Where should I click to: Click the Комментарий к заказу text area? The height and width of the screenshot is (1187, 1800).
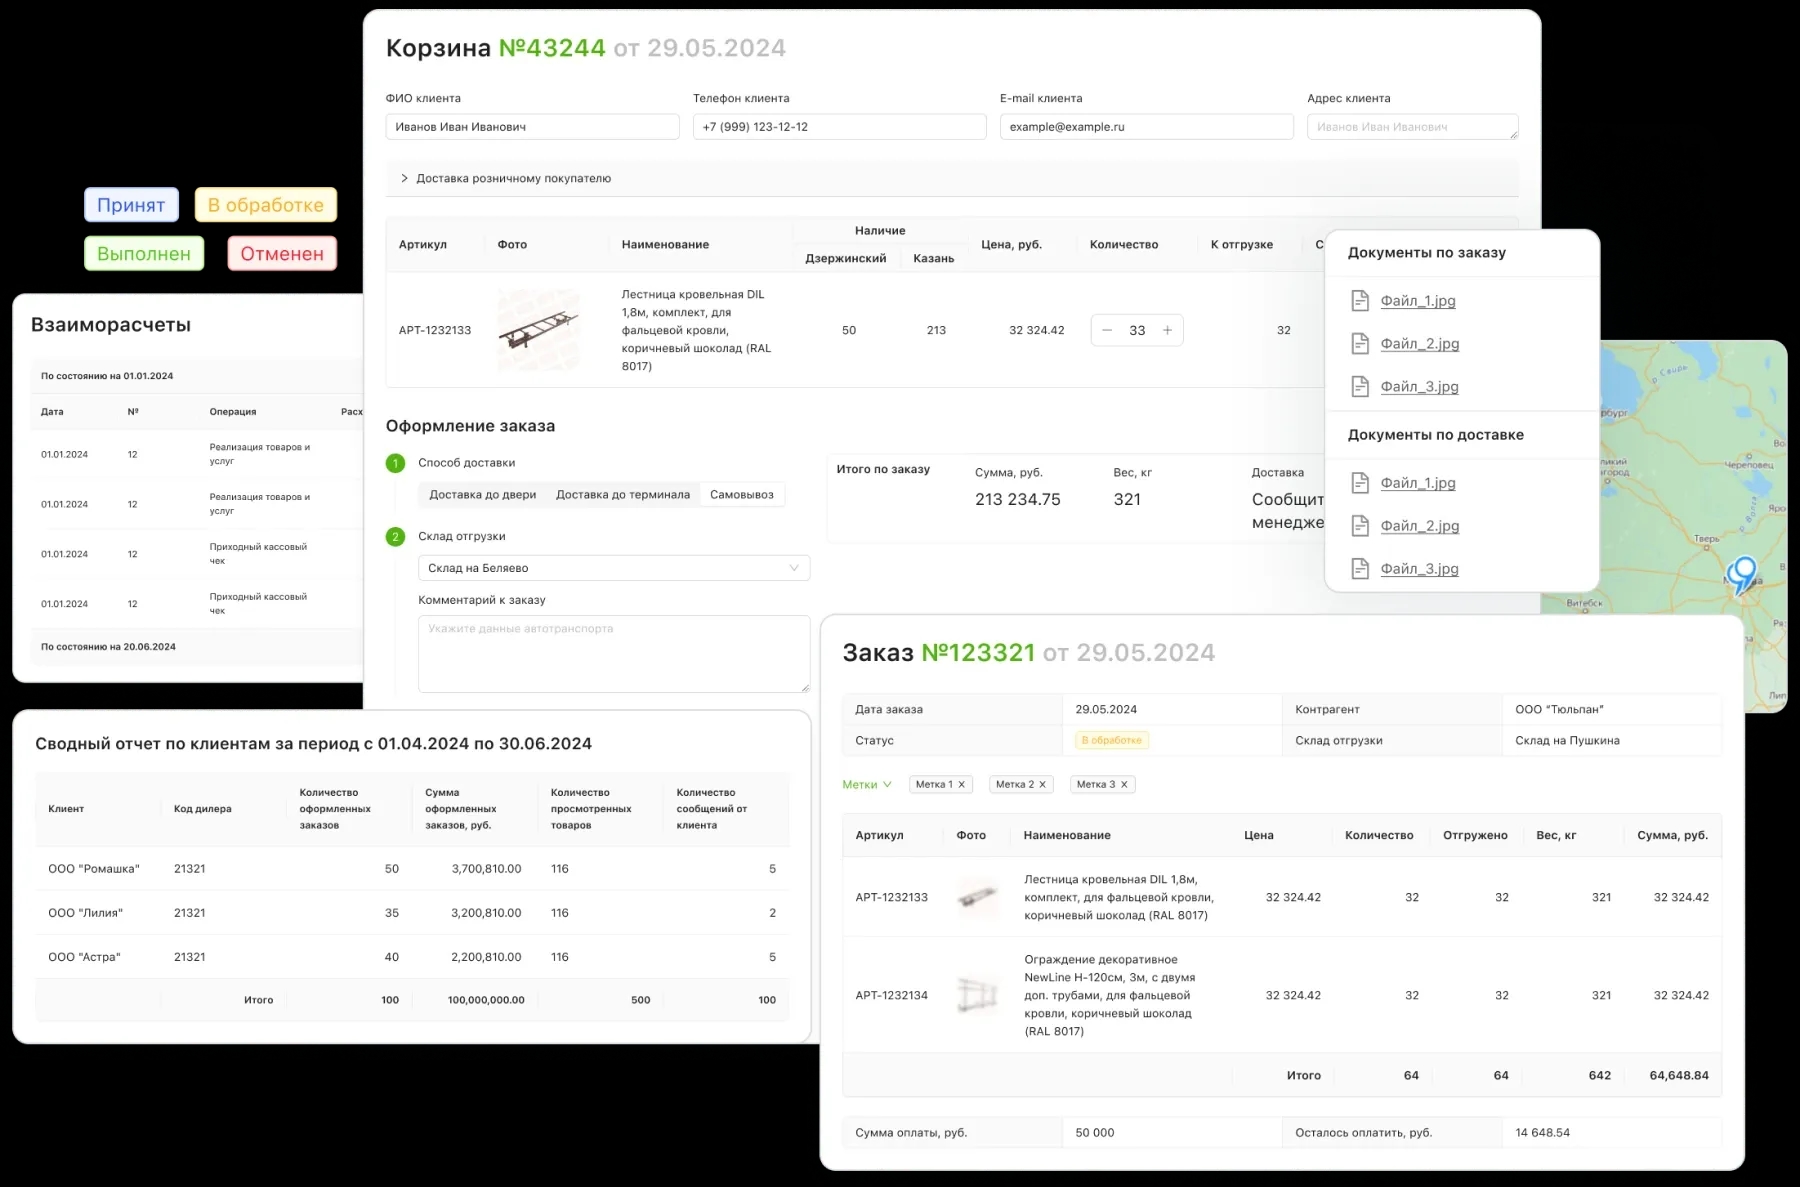point(614,654)
